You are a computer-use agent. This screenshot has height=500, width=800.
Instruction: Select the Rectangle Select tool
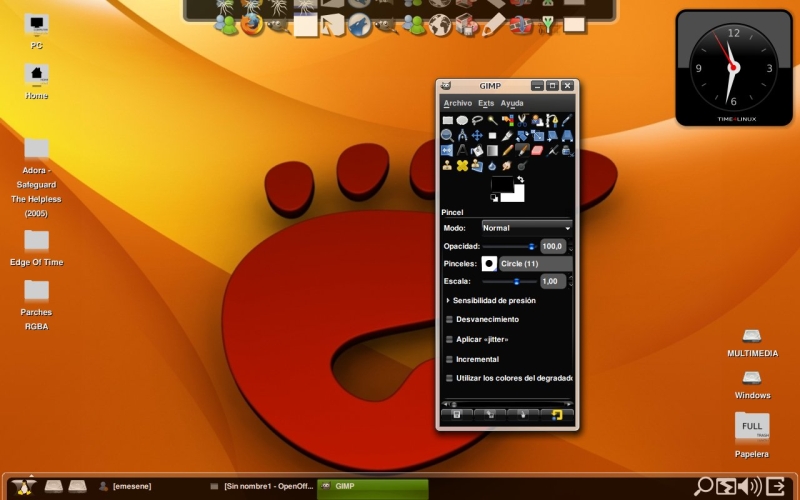[447, 120]
